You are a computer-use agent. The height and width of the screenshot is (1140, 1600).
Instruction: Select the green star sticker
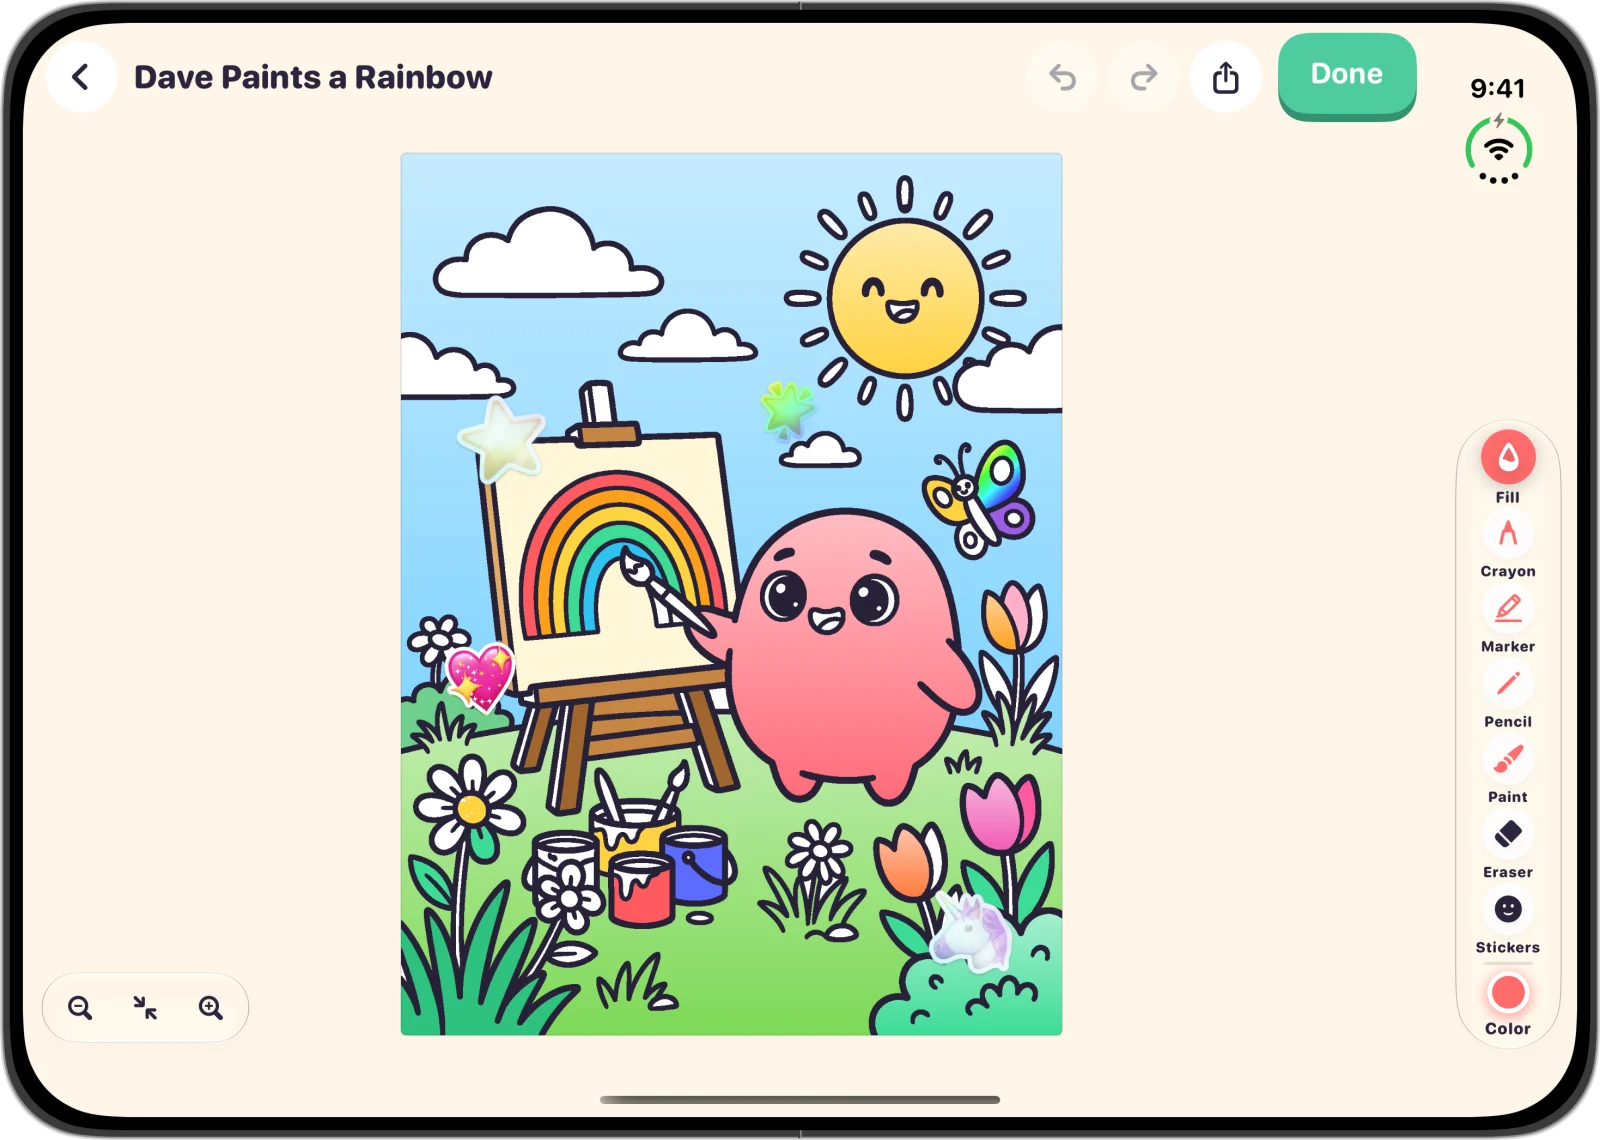(x=787, y=409)
